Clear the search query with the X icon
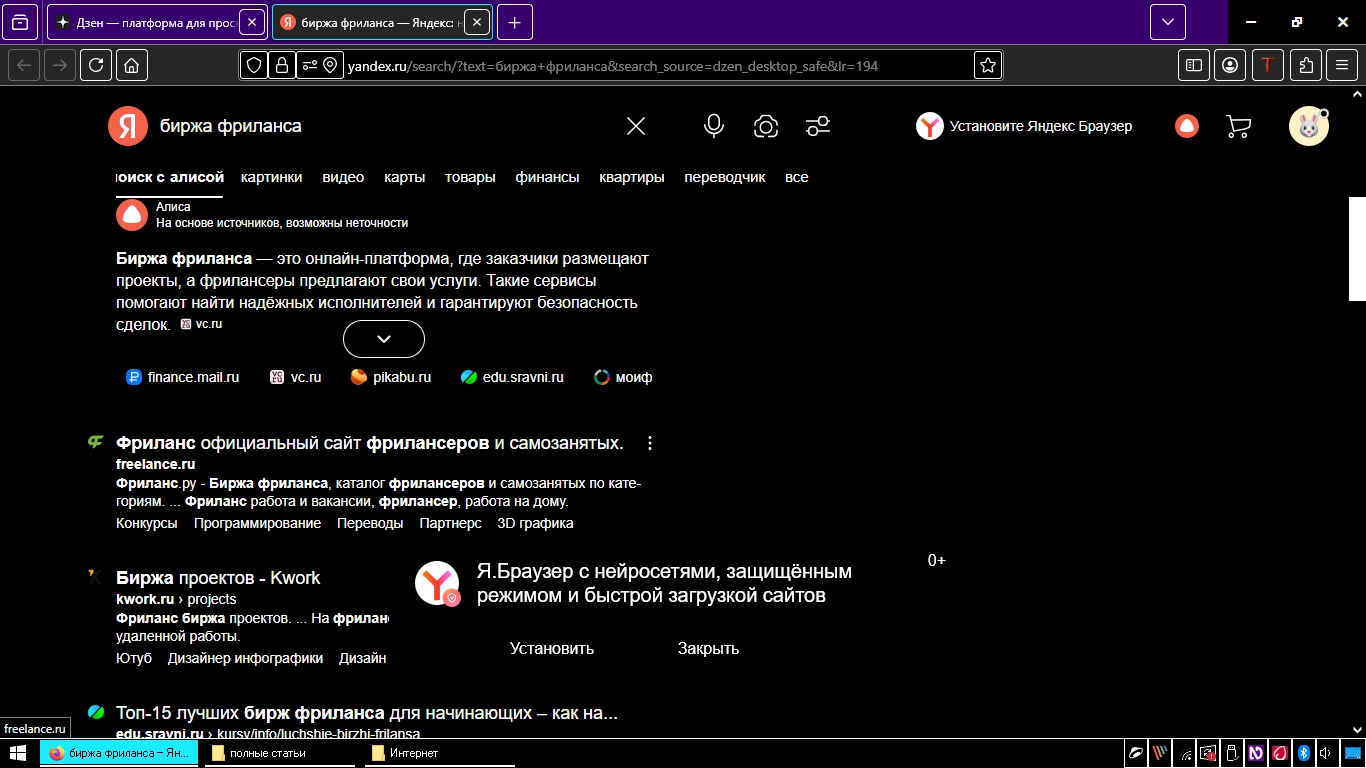Image resolution: width=1366 pixels, height=768 pixels. tap(636, 126)
